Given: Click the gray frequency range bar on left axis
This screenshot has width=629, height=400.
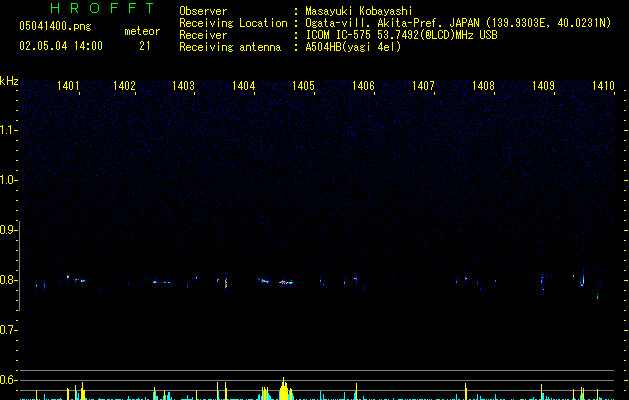Looking at the screenshot, I should point(19,266).
